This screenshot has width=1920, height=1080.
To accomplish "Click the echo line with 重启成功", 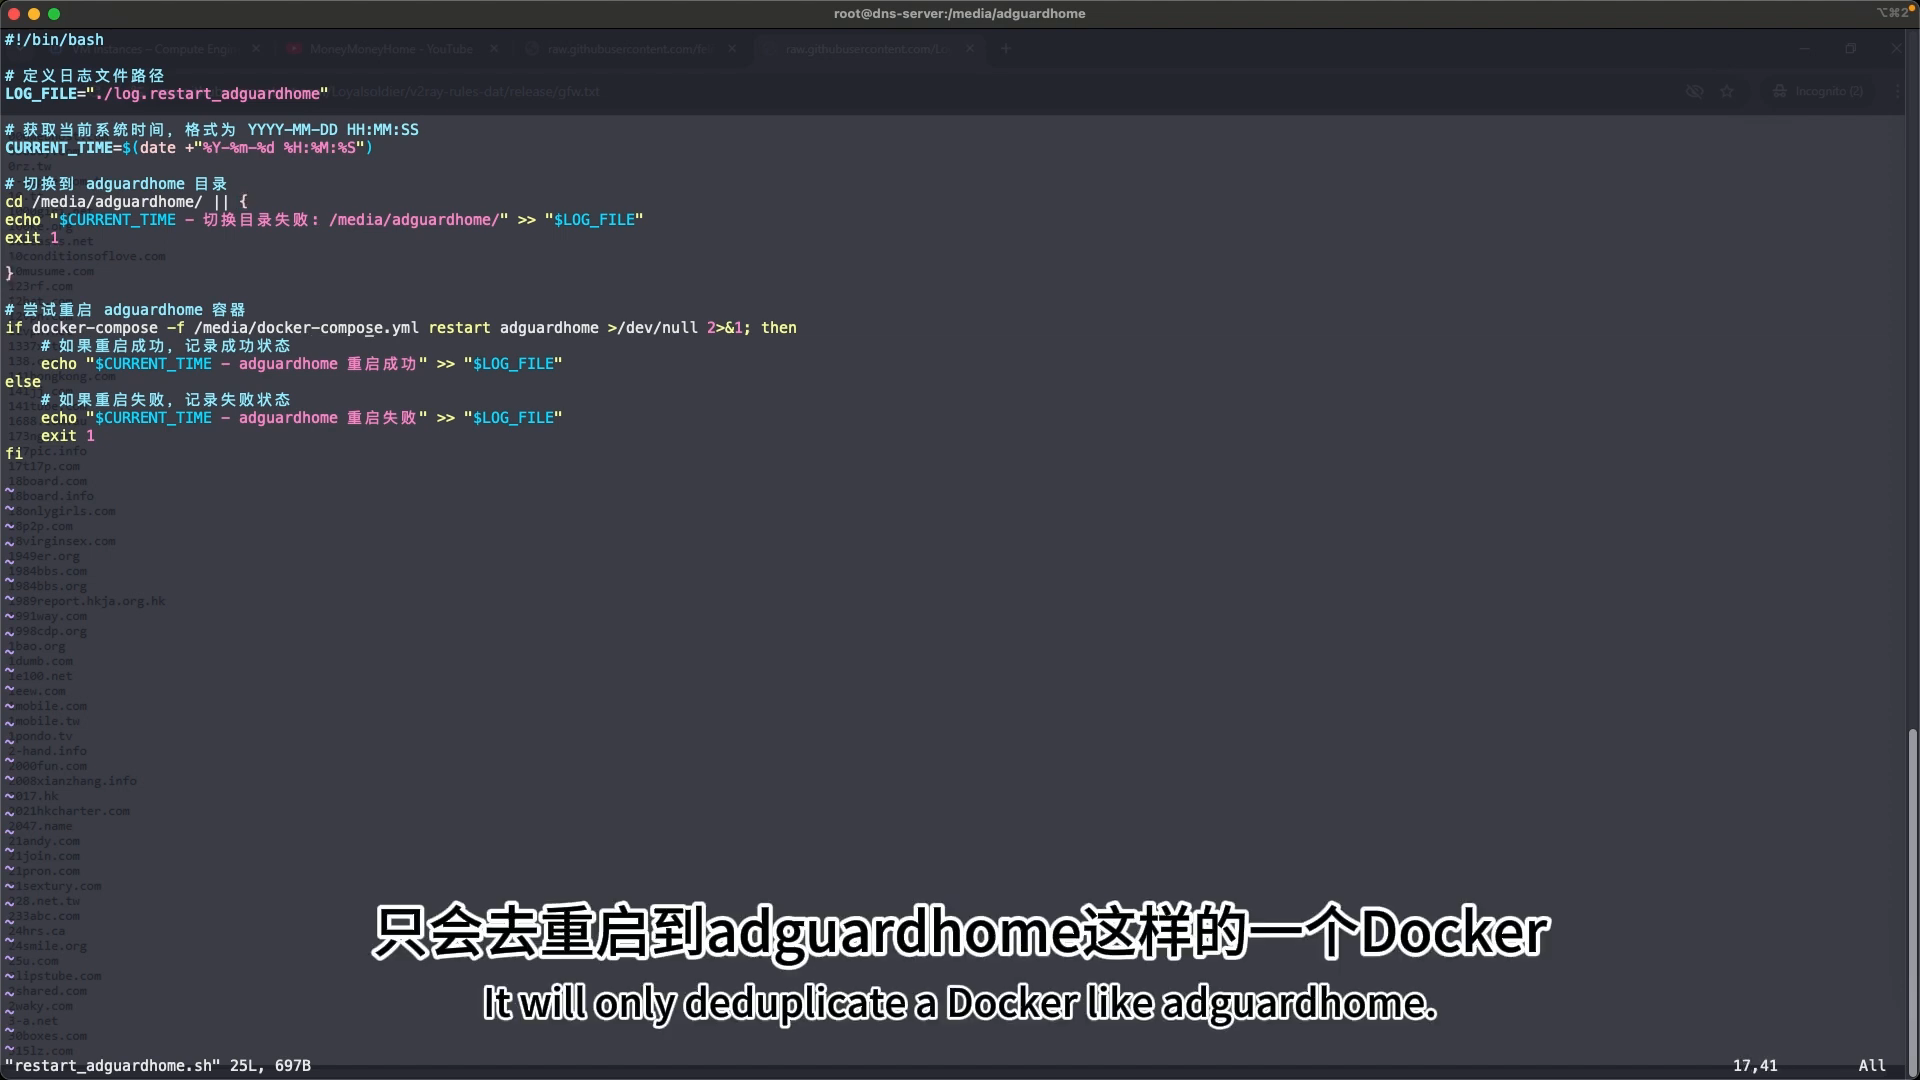I will tap(302, 364).
